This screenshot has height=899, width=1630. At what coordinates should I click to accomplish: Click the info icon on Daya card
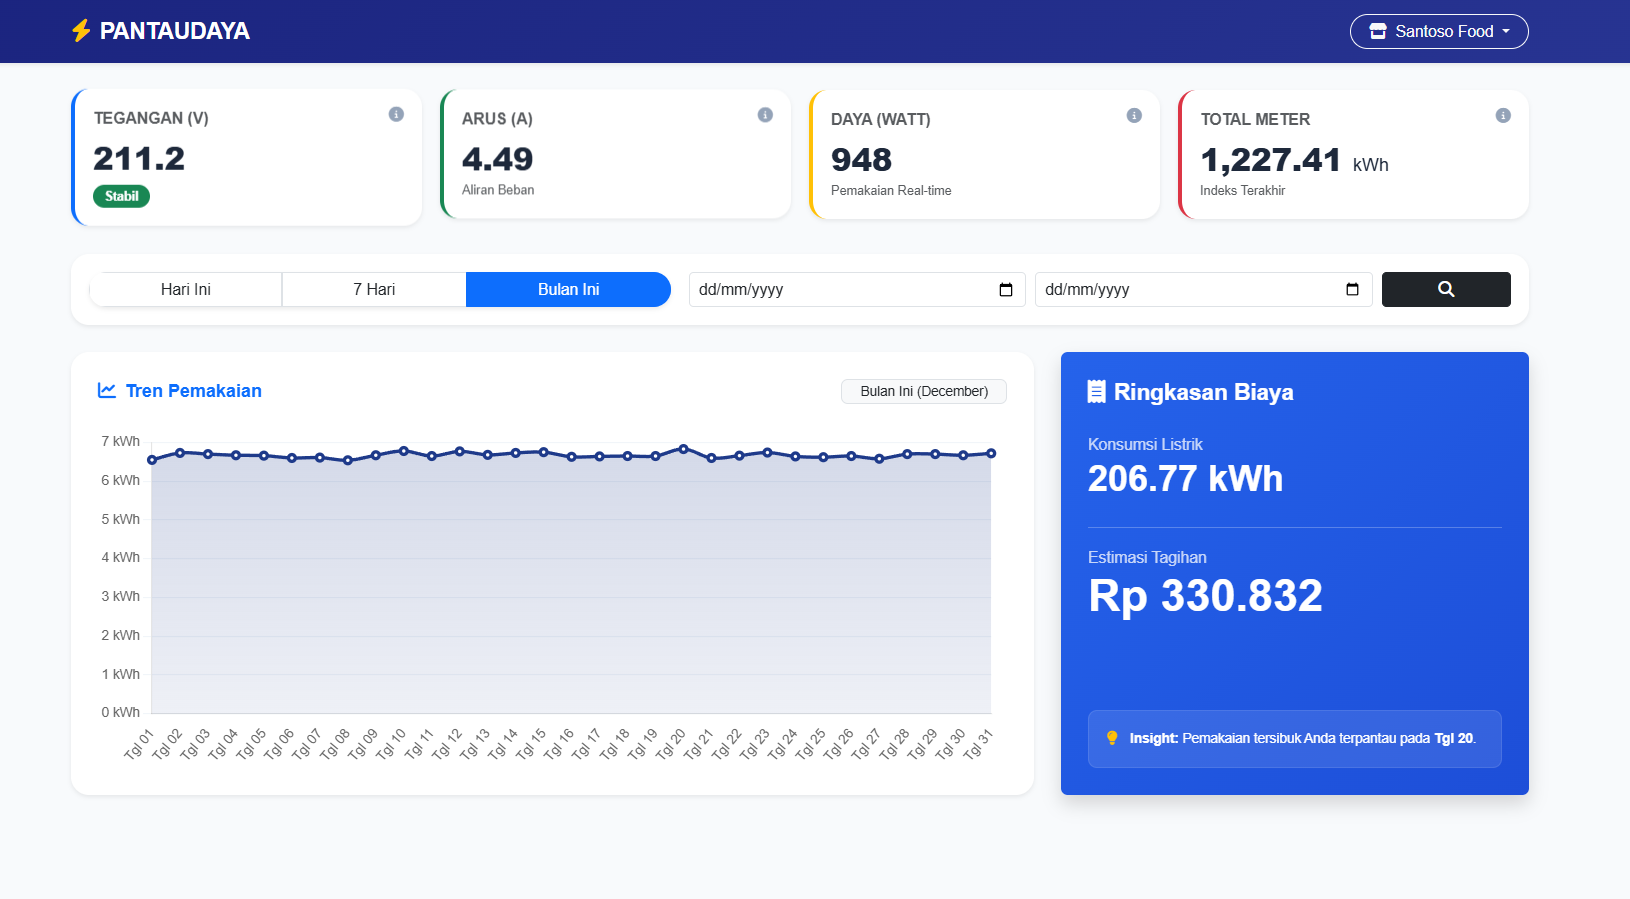[1134, 116]
